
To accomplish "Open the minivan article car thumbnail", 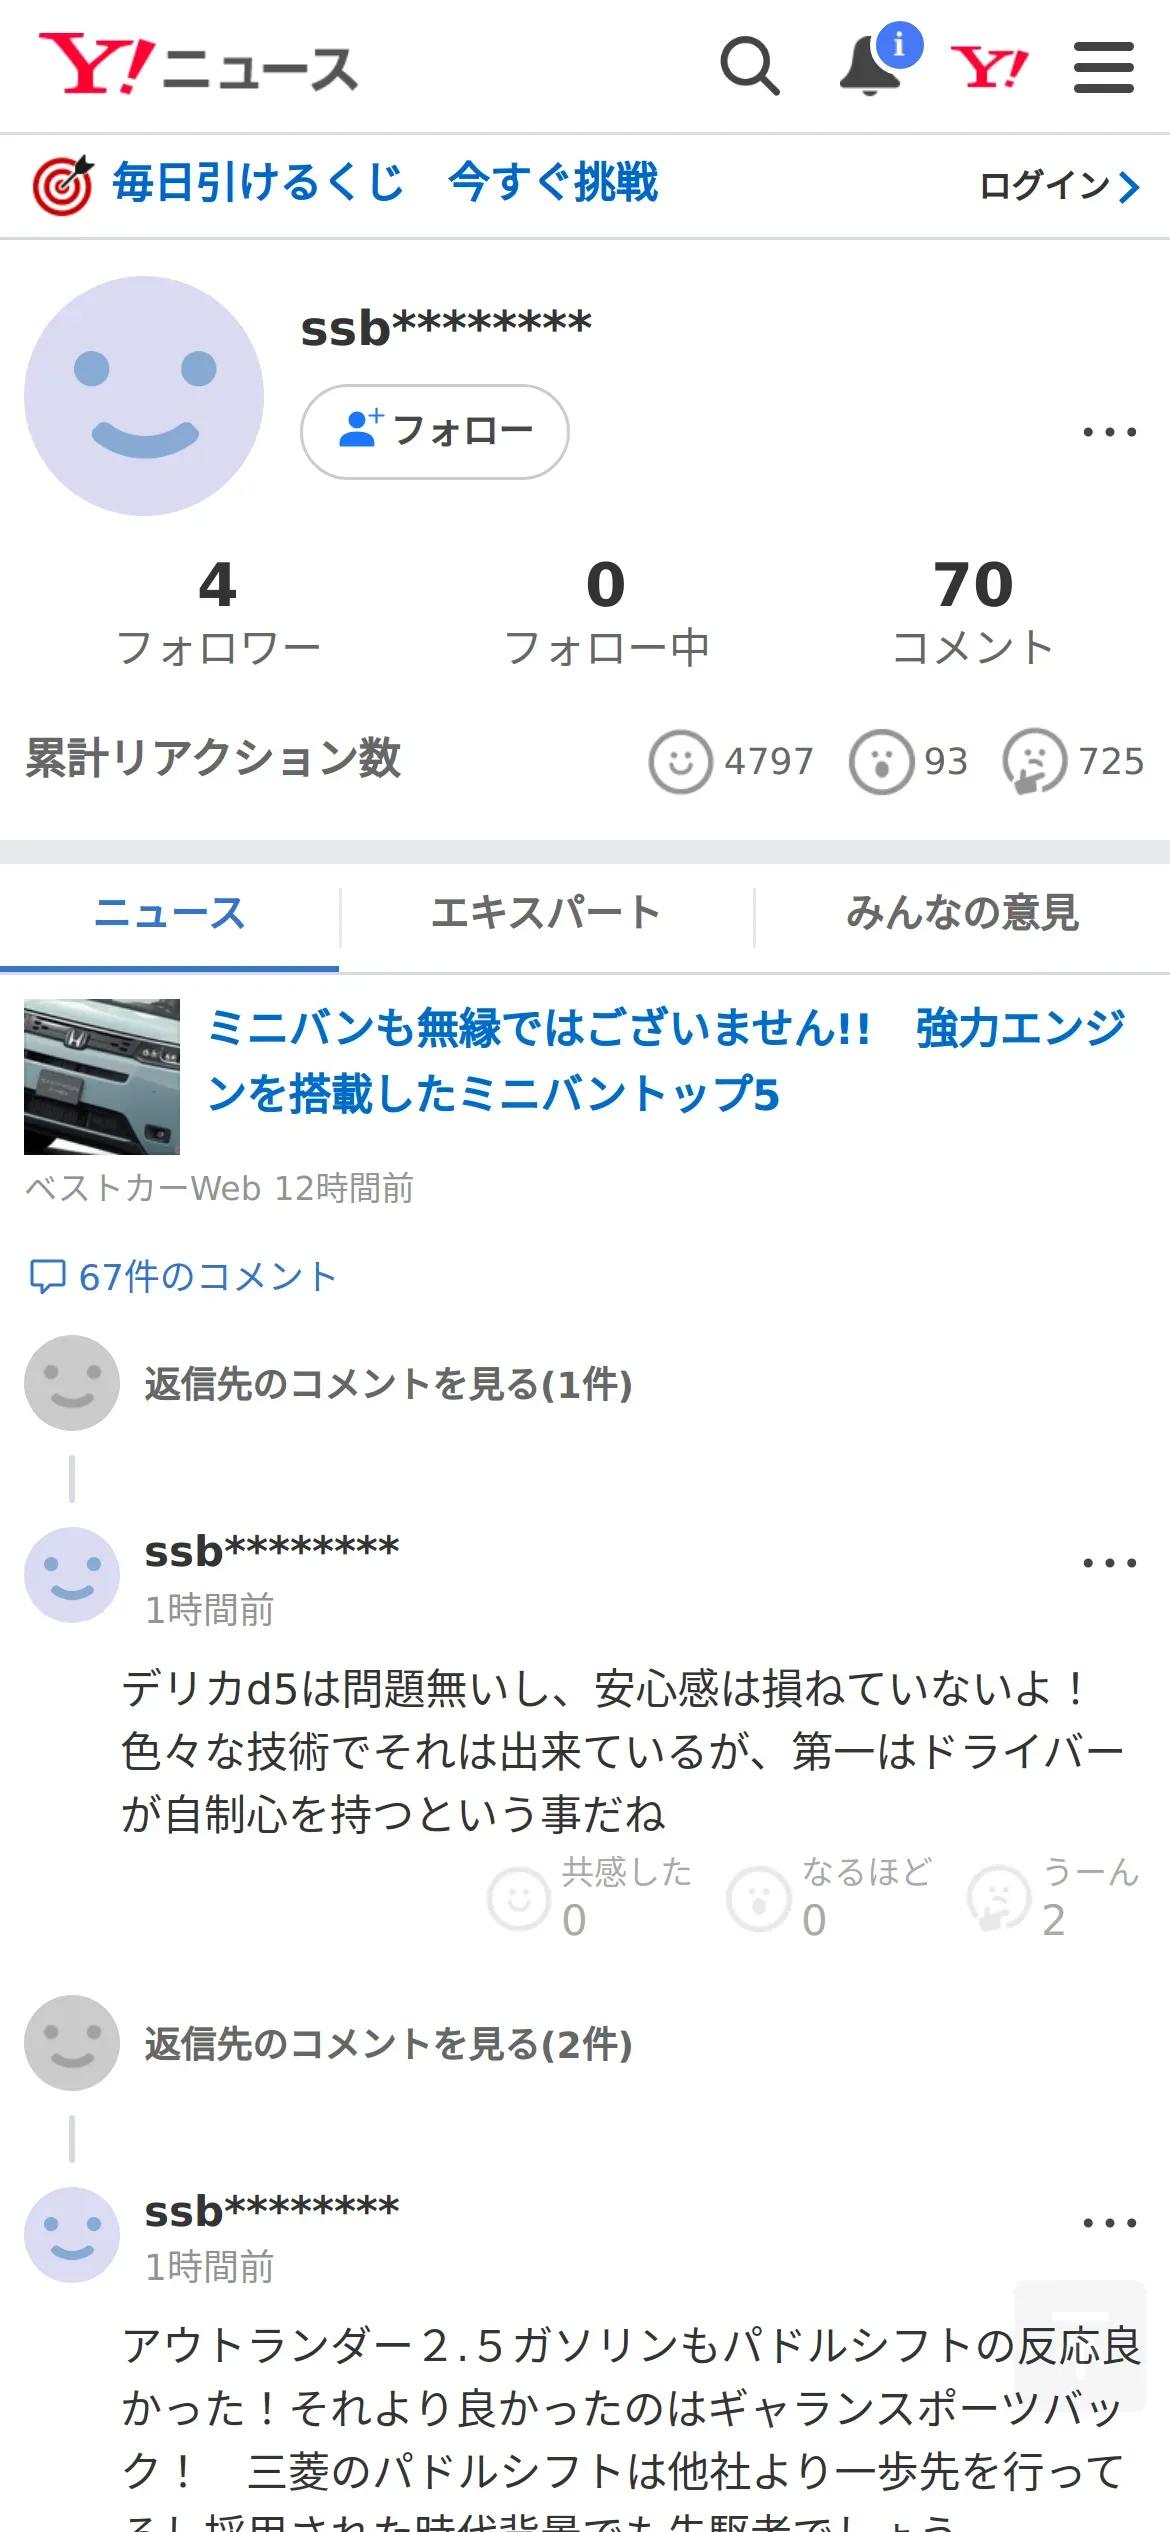I will click(x=102, y=1077).
